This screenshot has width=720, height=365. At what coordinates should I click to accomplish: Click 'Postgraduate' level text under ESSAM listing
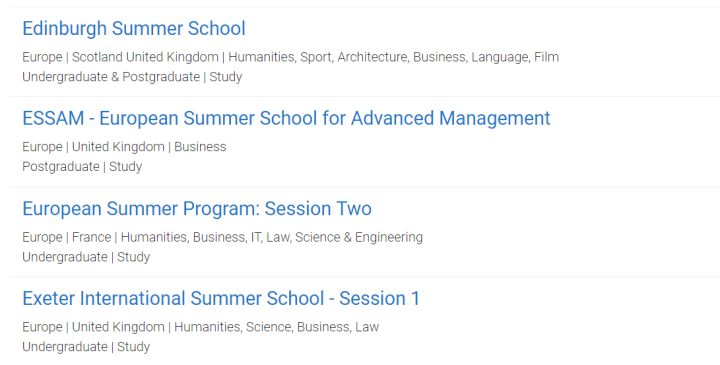pos(61,167)
